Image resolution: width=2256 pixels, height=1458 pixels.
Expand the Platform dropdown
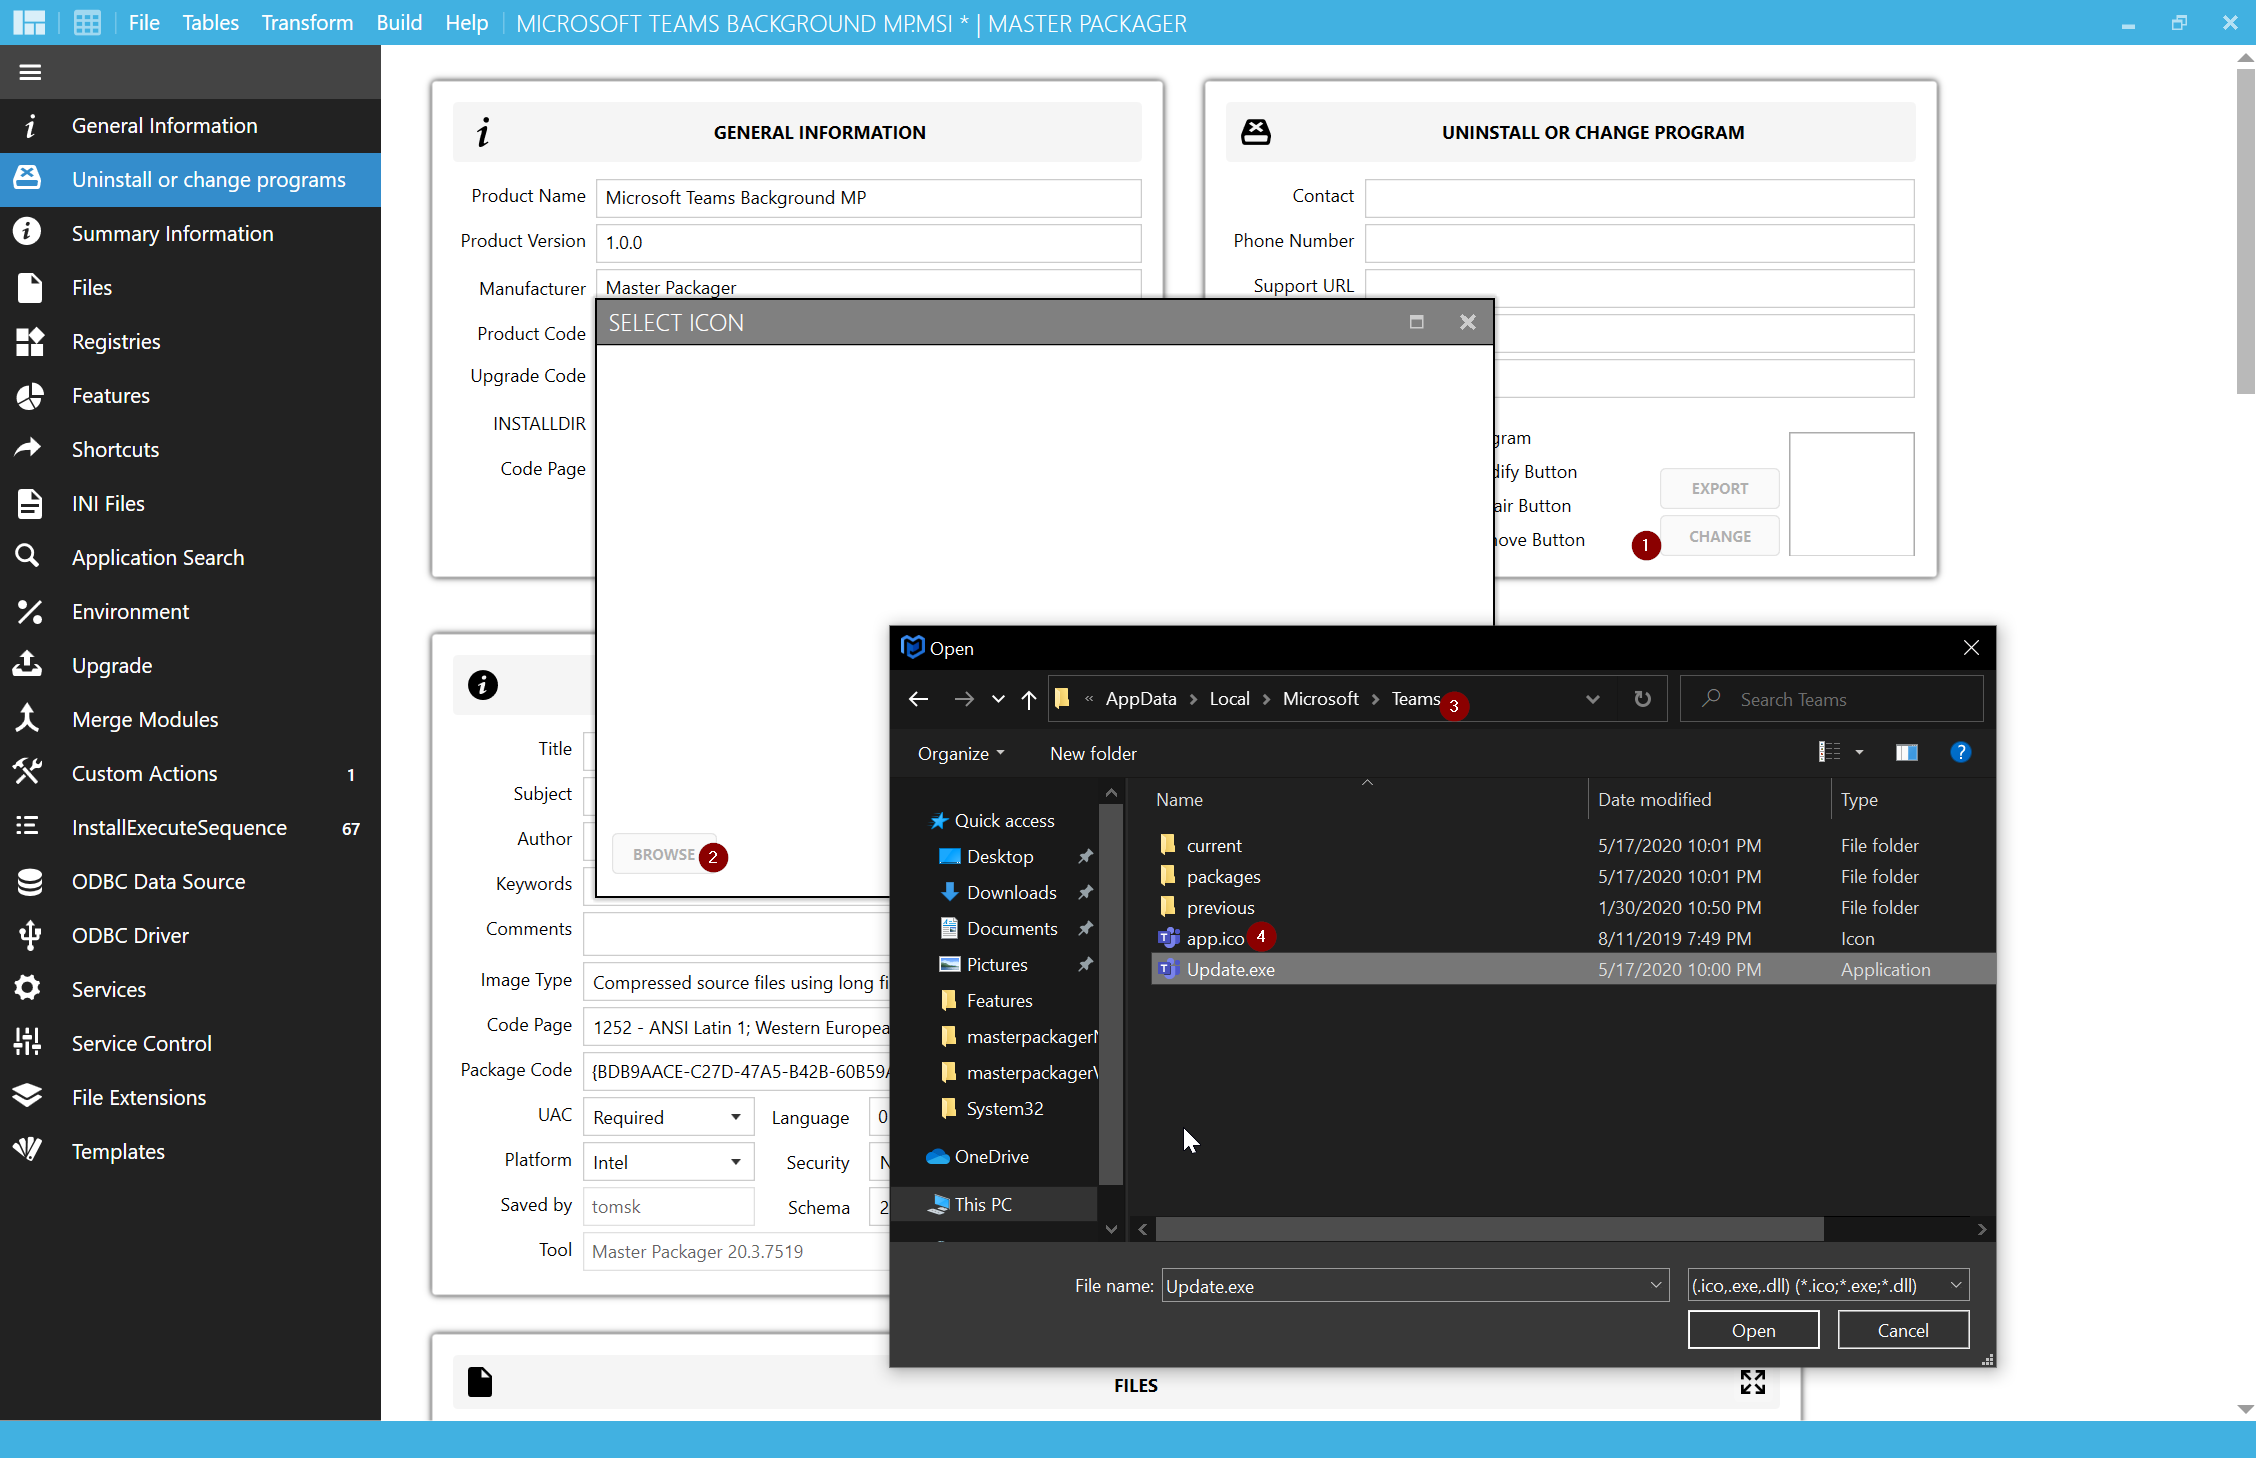[x=735, y=1162]
